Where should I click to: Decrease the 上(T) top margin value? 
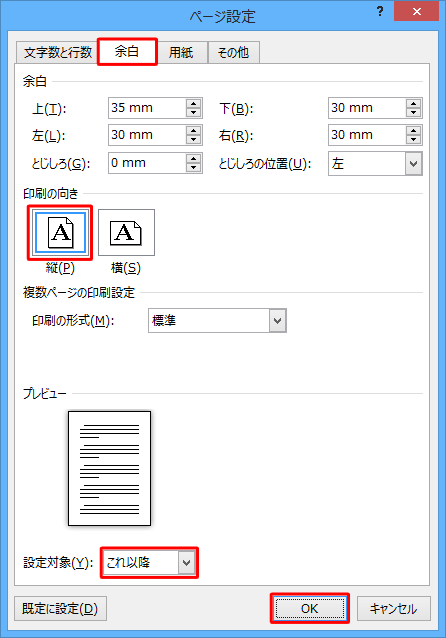pyautogui.click(x=194, y=113)
